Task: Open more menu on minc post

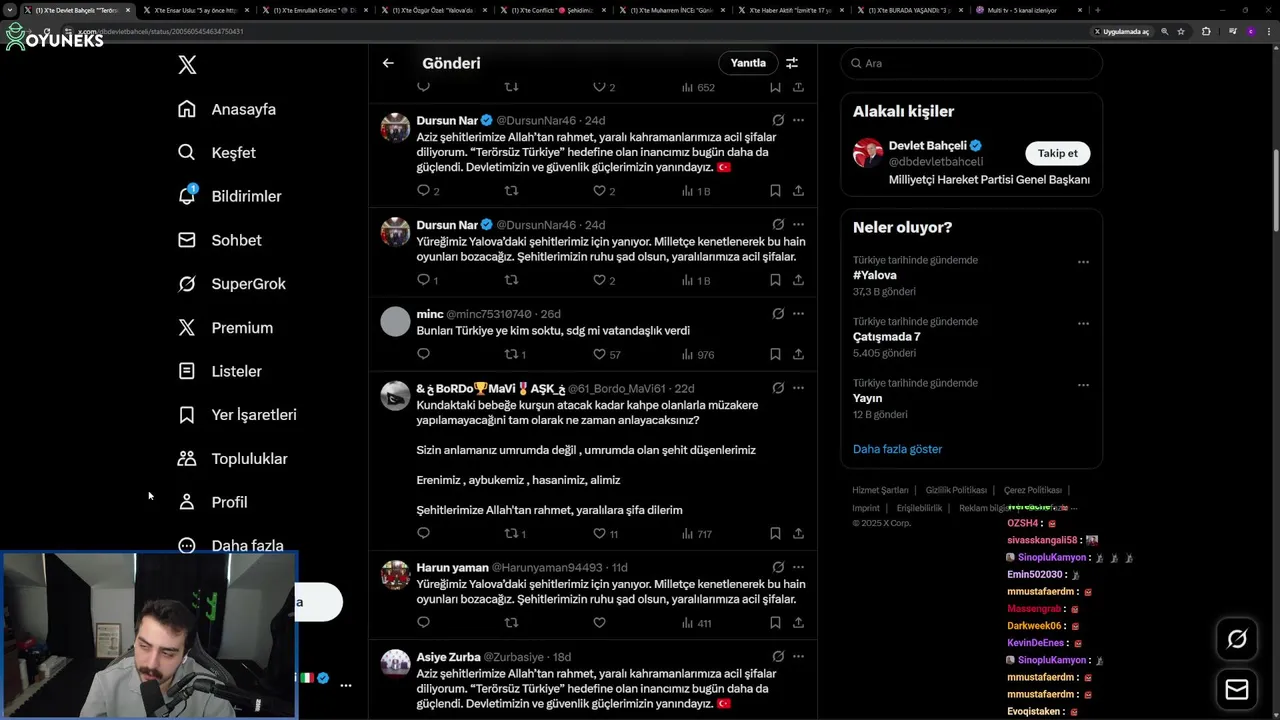Action: coord(798,313)
